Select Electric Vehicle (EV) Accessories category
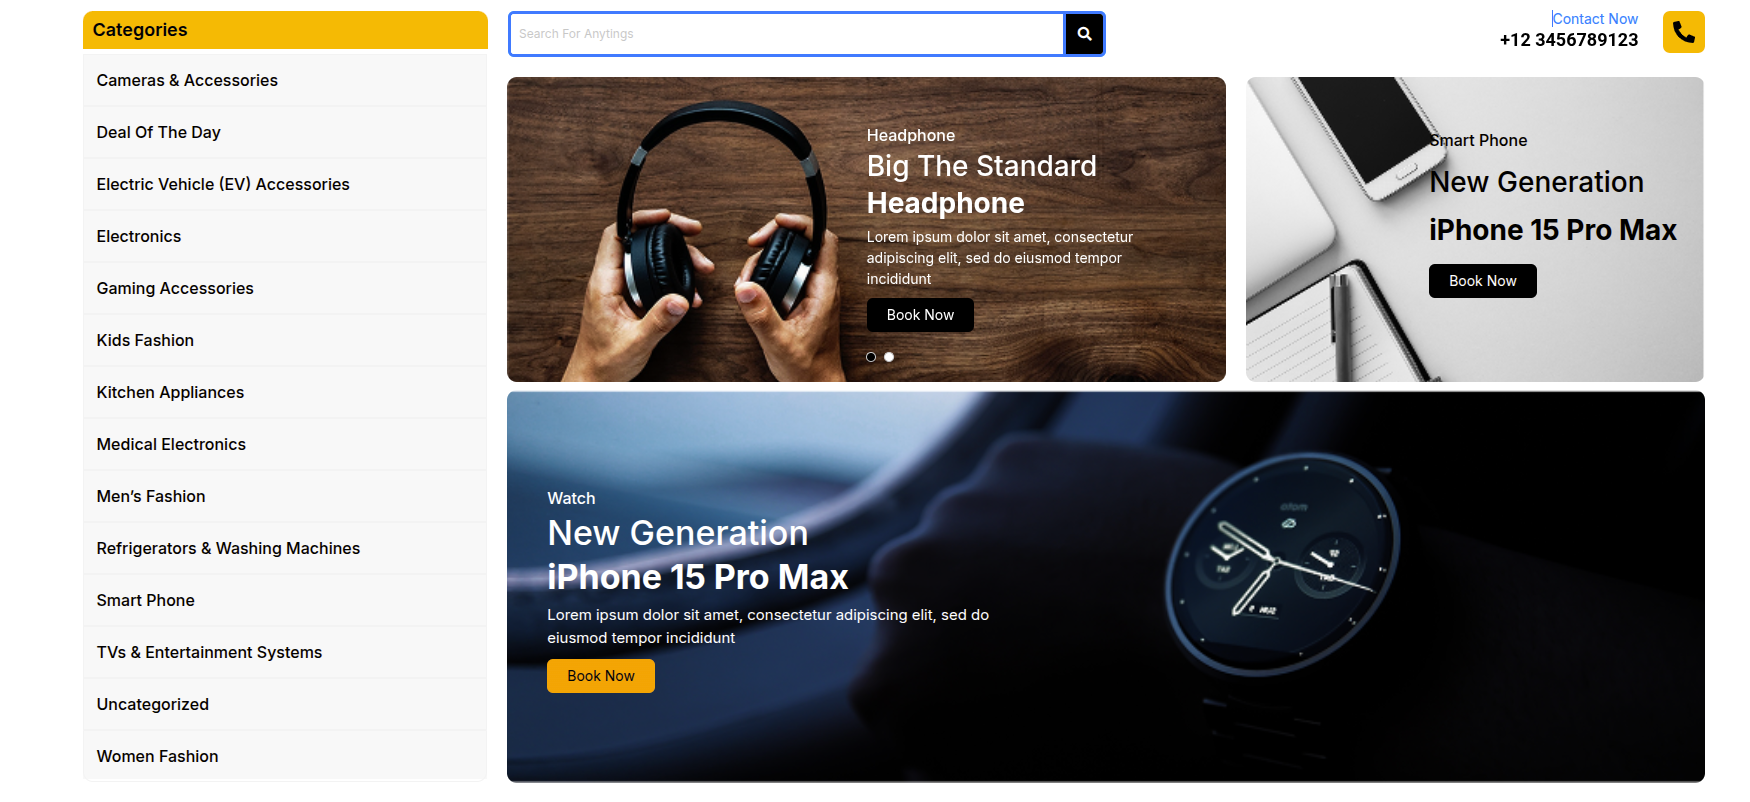The width and height of the screenshot is (1750, 802). tap(285, 184)
